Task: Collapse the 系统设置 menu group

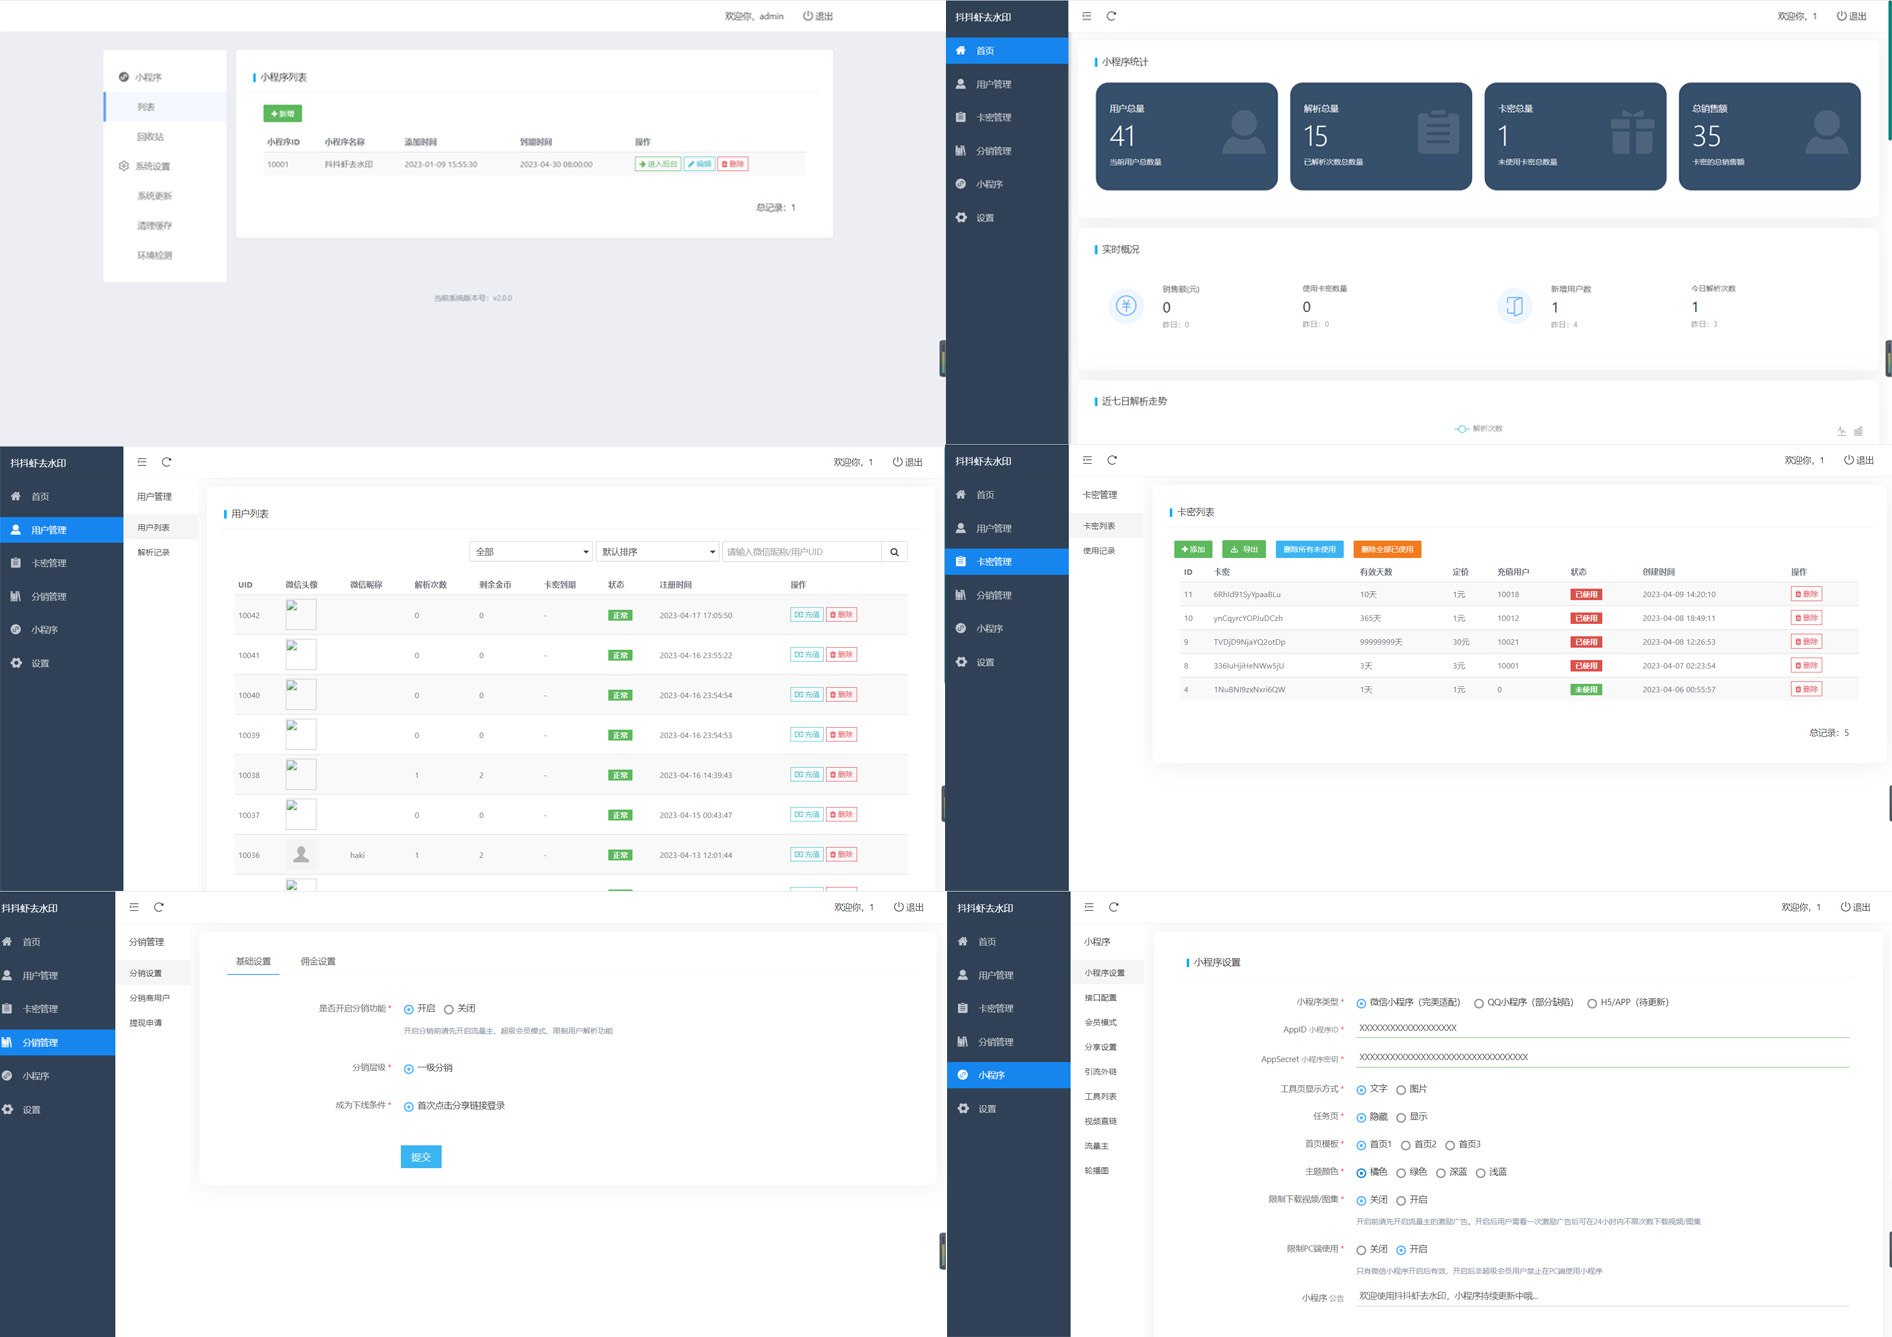Action: [153, 166]
